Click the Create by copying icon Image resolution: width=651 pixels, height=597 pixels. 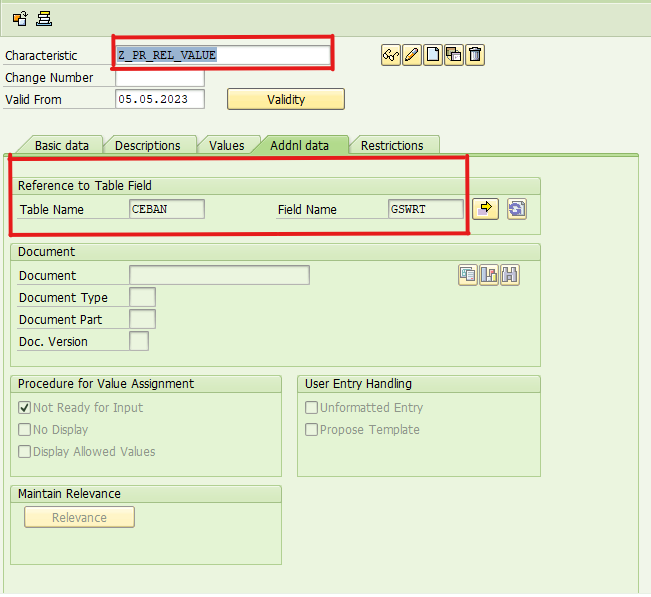click(454, 55)
